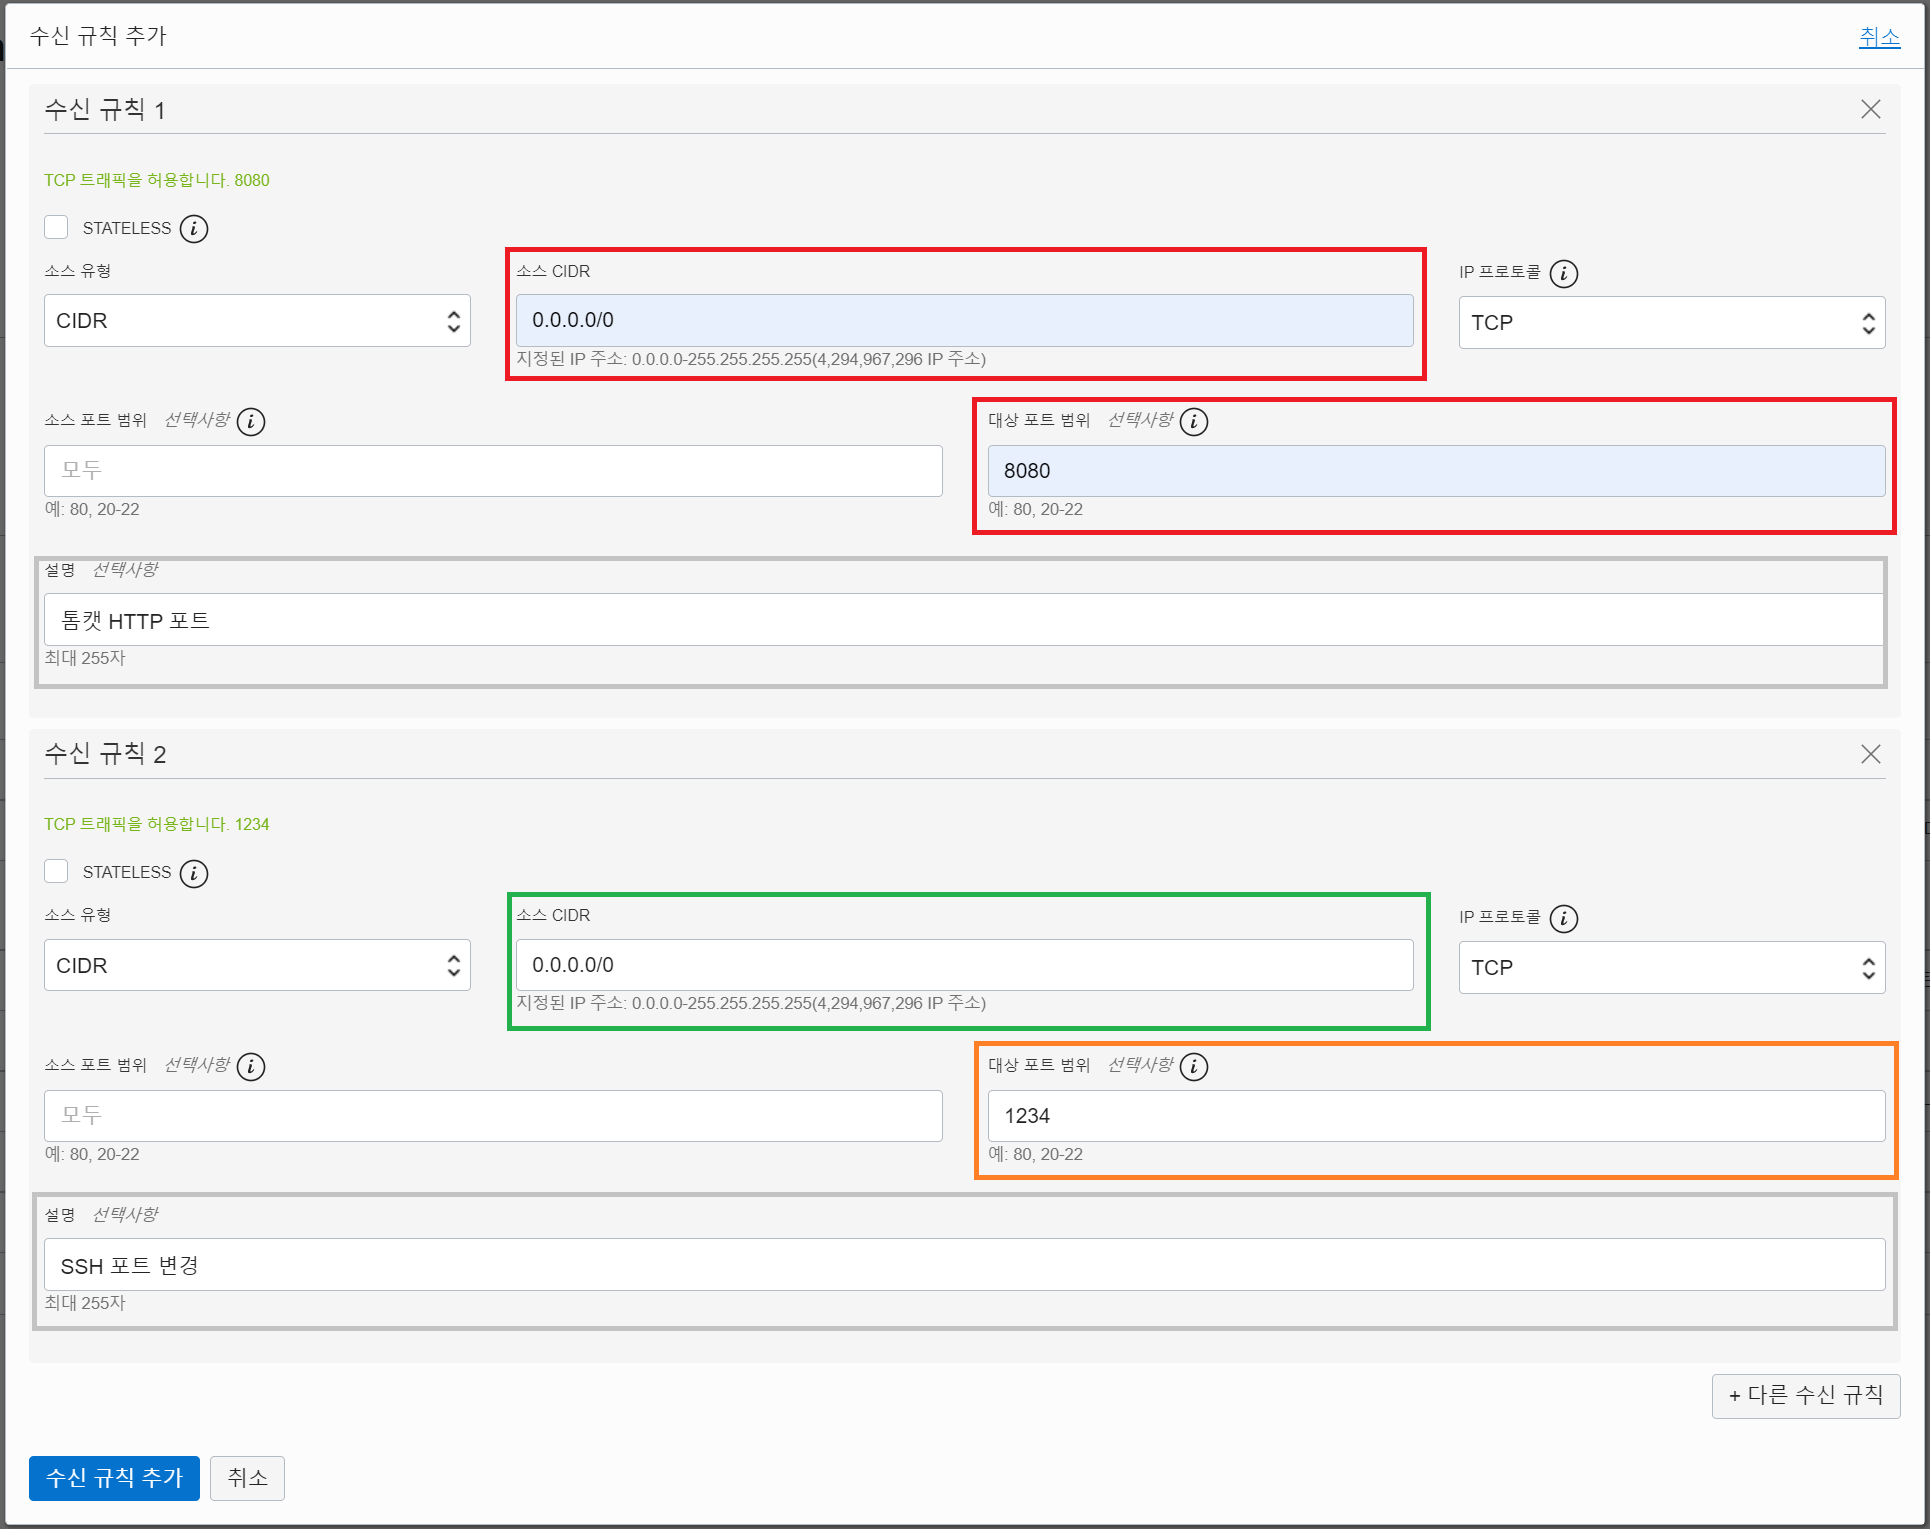Screen dimensions: 1930x1529
Task: Remove 수신 규칙 2 with X icon
Action: coord(1870,754)
